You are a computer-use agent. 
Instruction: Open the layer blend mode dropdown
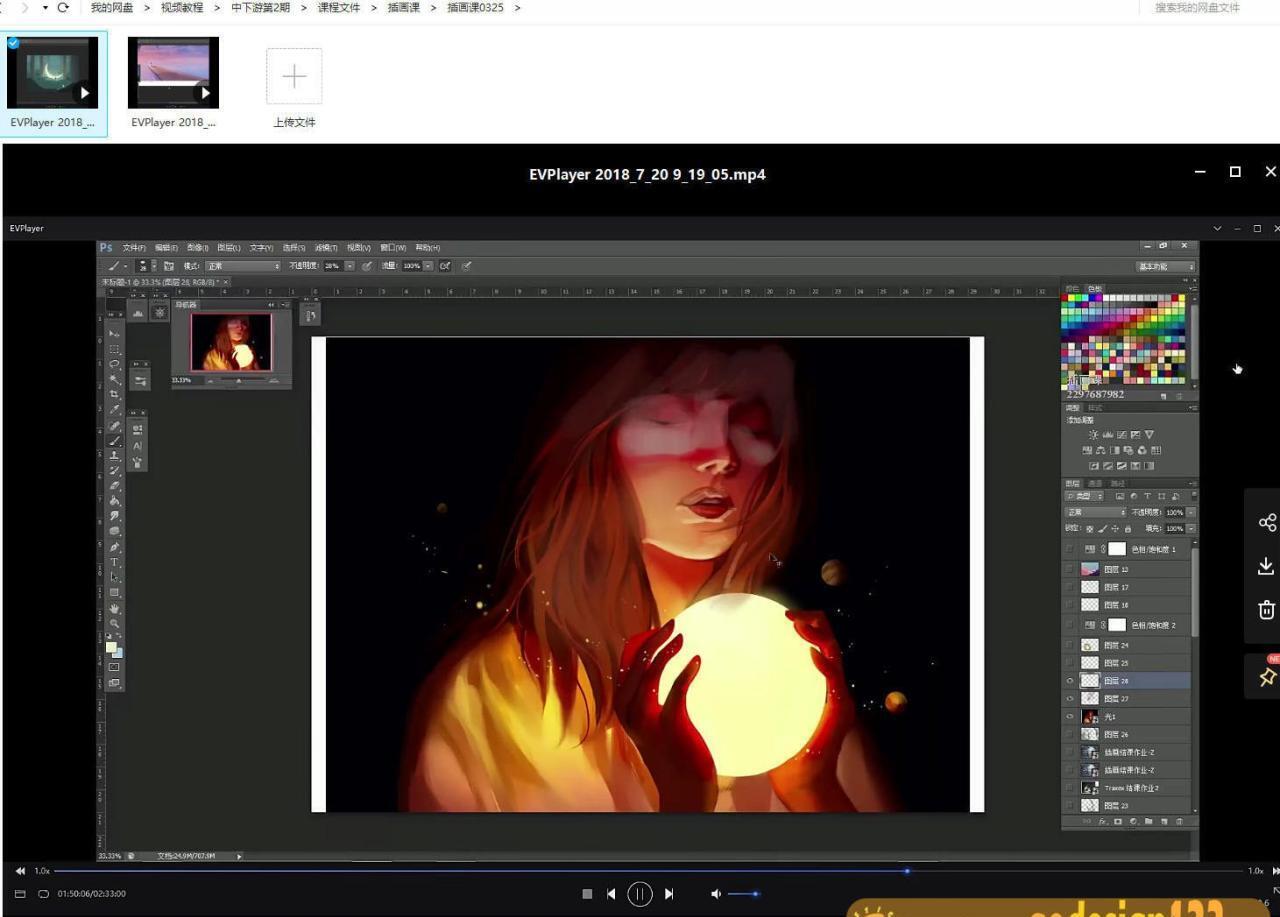(x=1095, y=513)
